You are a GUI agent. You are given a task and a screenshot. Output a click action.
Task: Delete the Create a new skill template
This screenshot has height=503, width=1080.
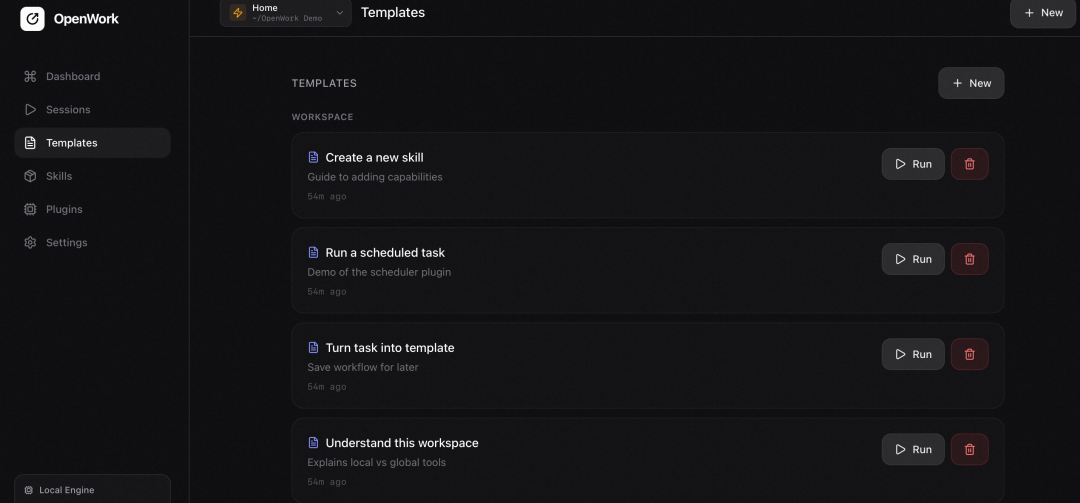coord(969,164)
